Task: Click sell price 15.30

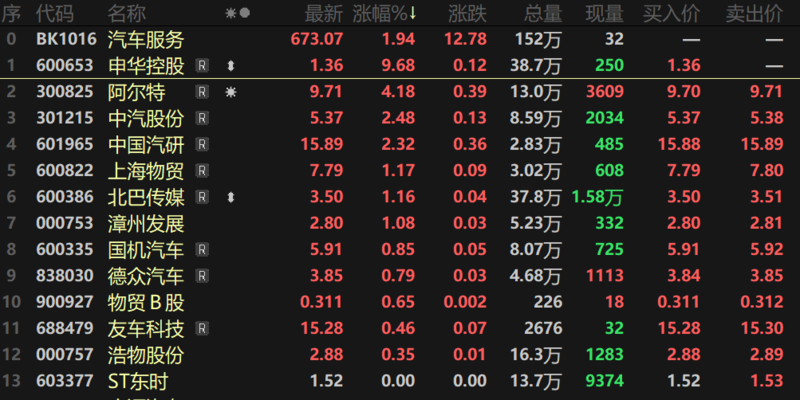Action: (x=762, y=329)
